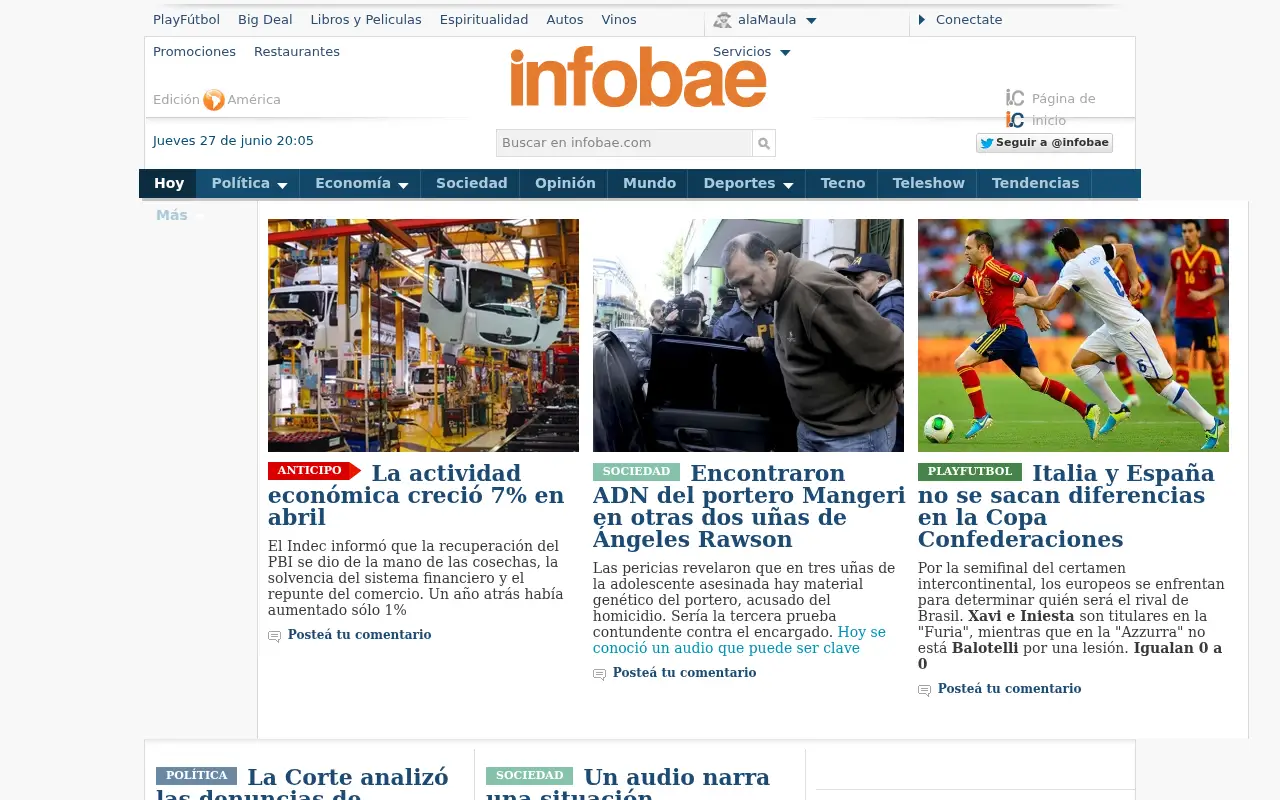Open the PlayFútbol top link

pos(186,20)
